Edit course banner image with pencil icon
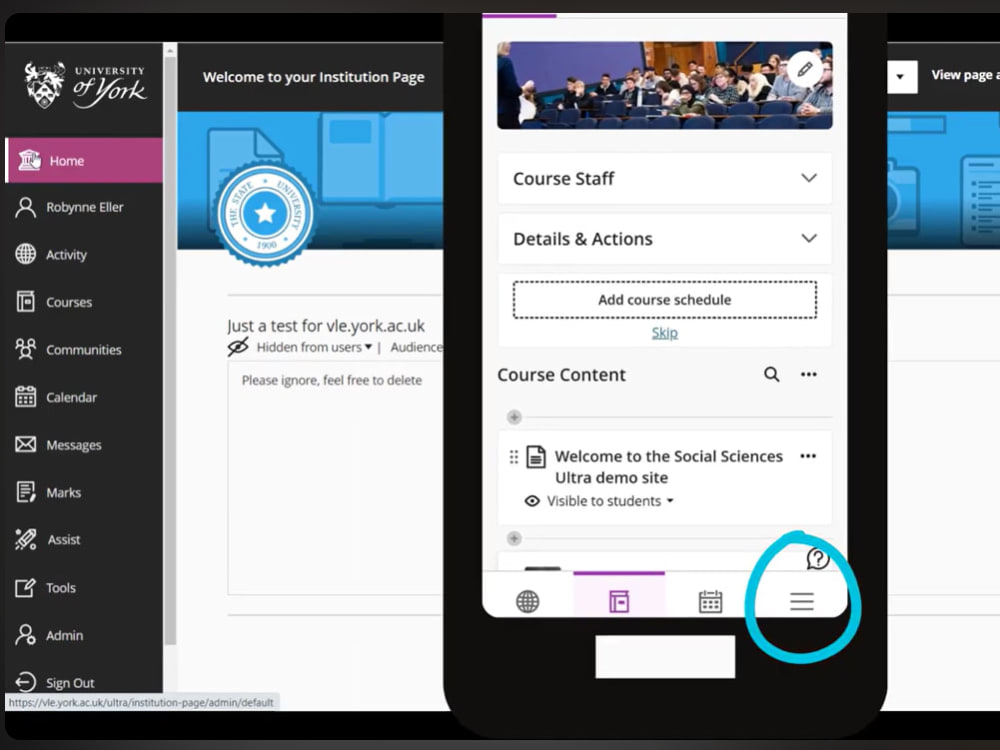1000x750 pixels. click(x=805, y=69)
